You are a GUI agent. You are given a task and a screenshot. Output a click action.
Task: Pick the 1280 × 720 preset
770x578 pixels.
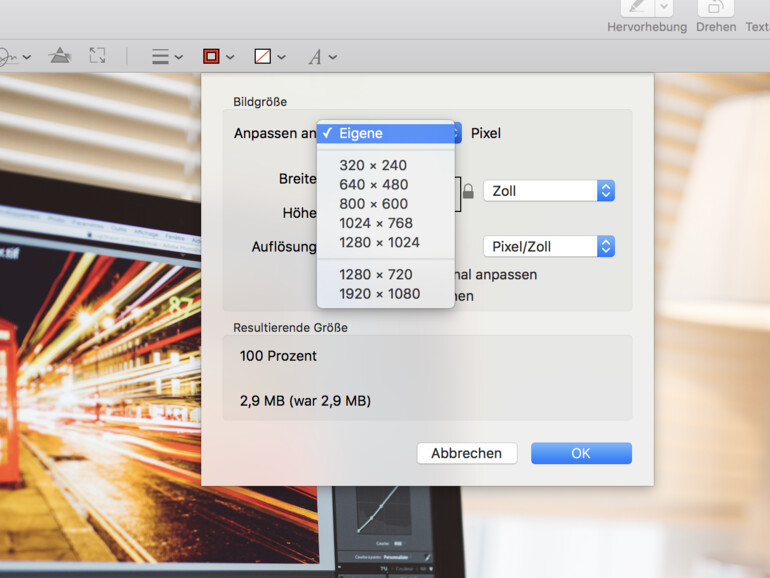pyautogui.click(x=376, y=275)
